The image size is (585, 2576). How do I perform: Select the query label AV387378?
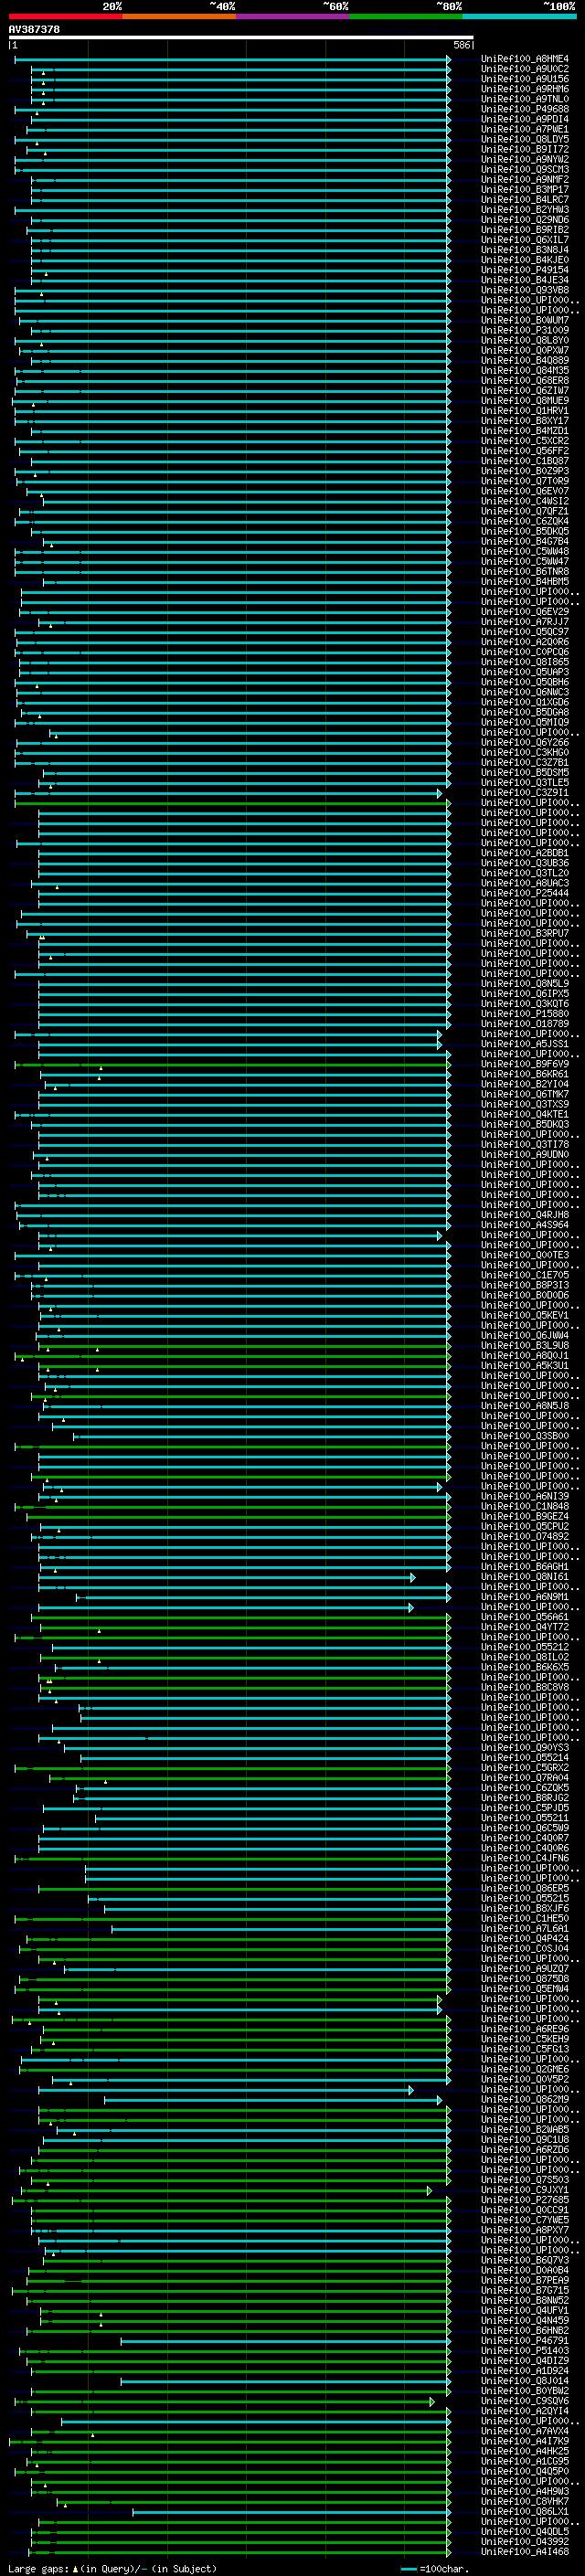pos(34,30)
